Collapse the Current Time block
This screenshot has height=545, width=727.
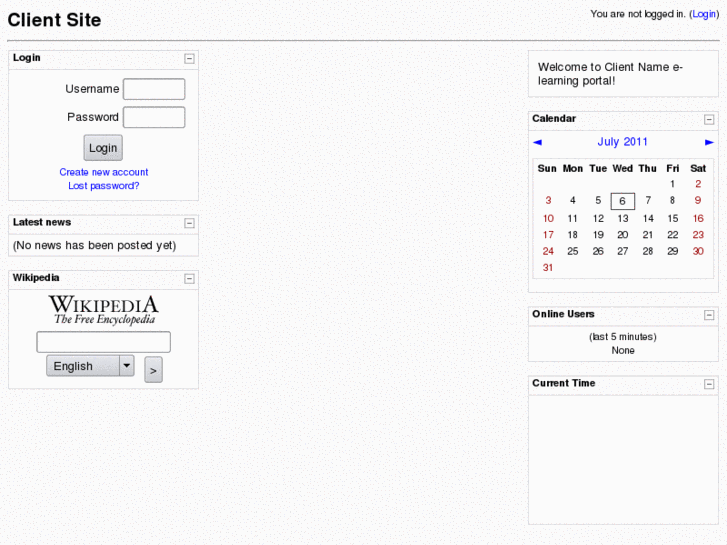(709, 384)
